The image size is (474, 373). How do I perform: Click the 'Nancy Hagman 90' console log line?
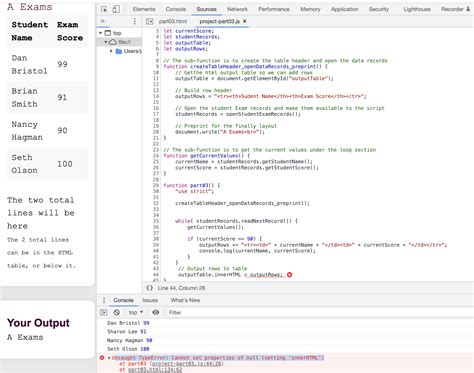tap(129, 340)
